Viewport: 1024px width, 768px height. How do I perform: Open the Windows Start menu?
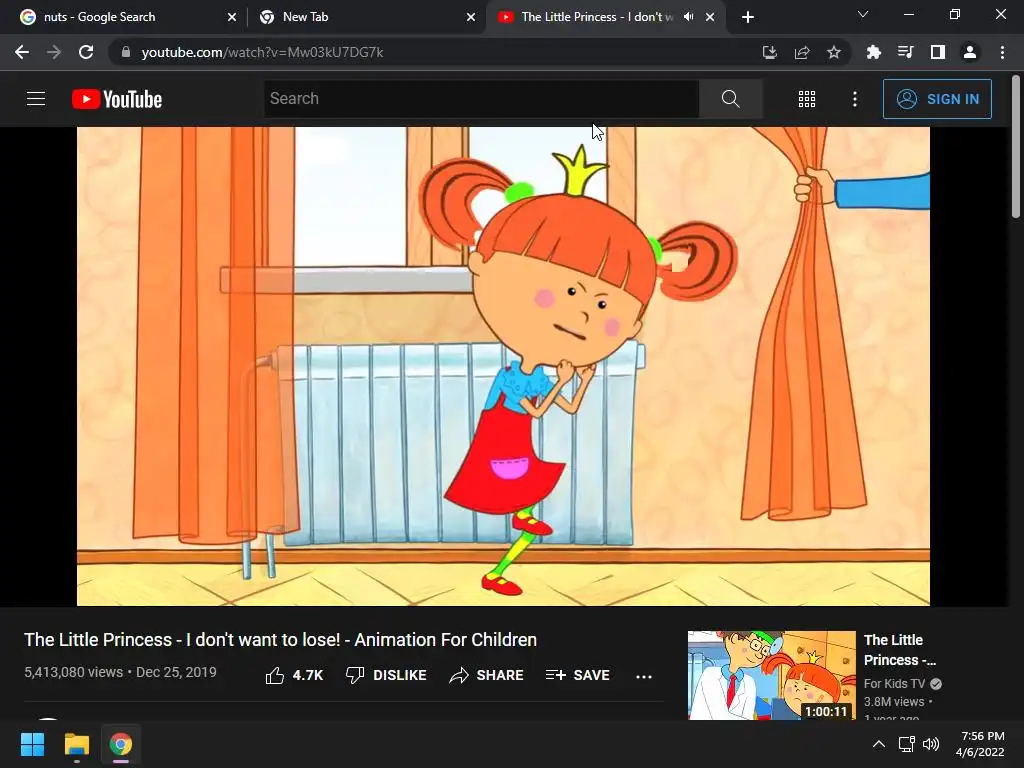(x=32, y=744)
